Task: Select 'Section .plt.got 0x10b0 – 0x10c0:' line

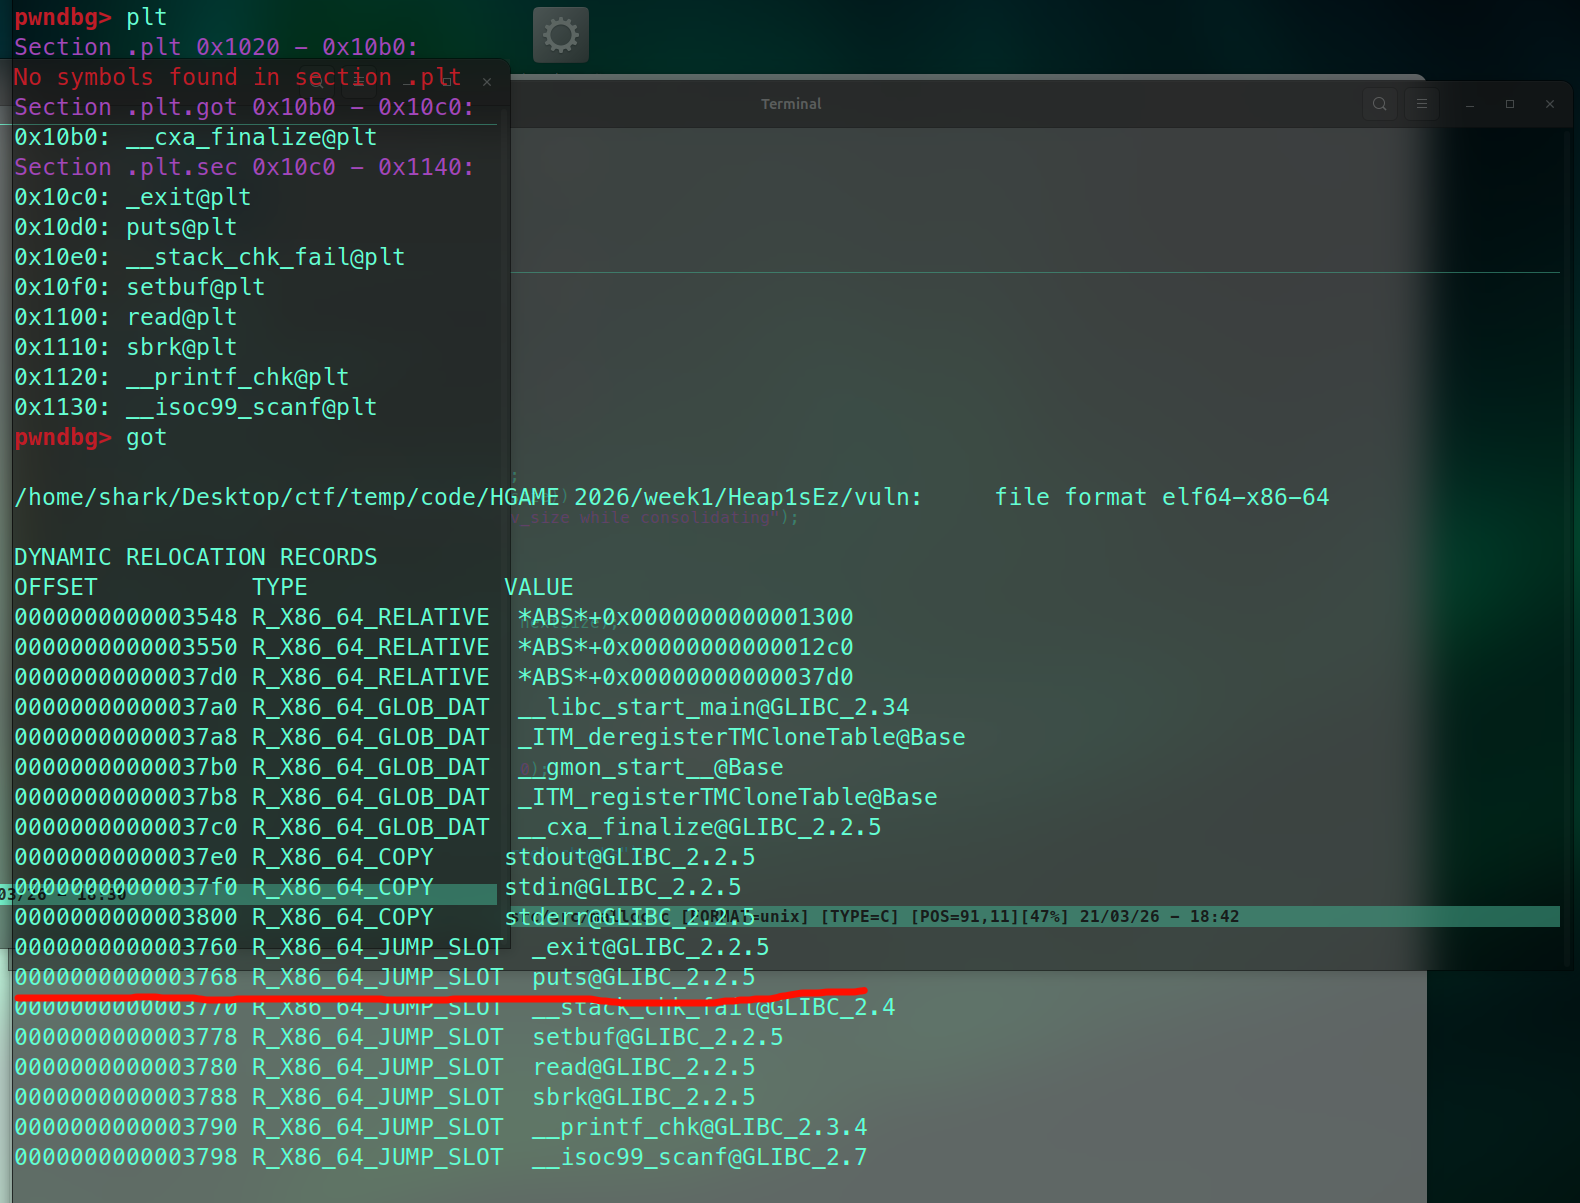Action: click(x=244, y=107)
